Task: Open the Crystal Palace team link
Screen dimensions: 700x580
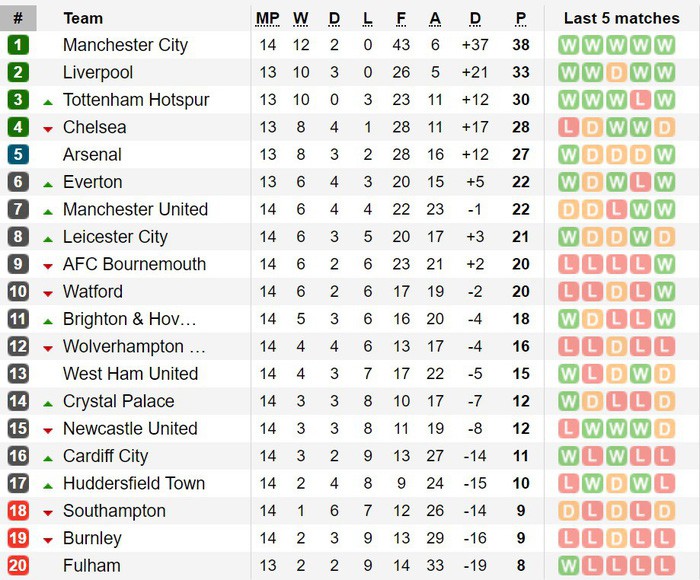Action: tap(118, 401)
